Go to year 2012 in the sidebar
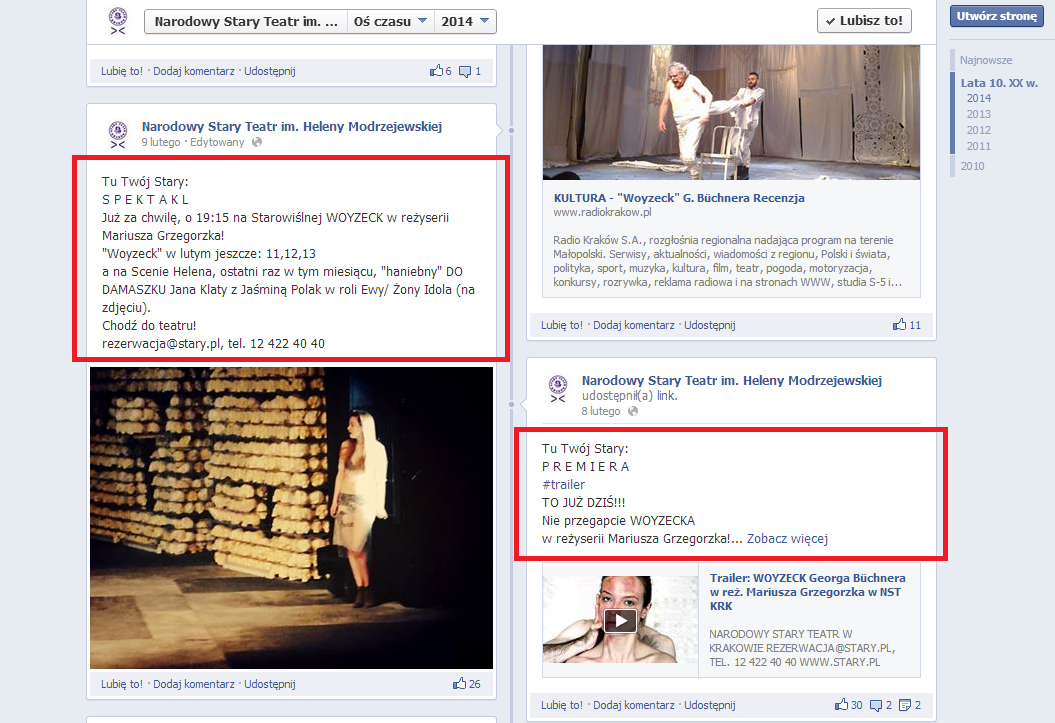This screenshot has width=1055, height=723. tap(979, 130)
